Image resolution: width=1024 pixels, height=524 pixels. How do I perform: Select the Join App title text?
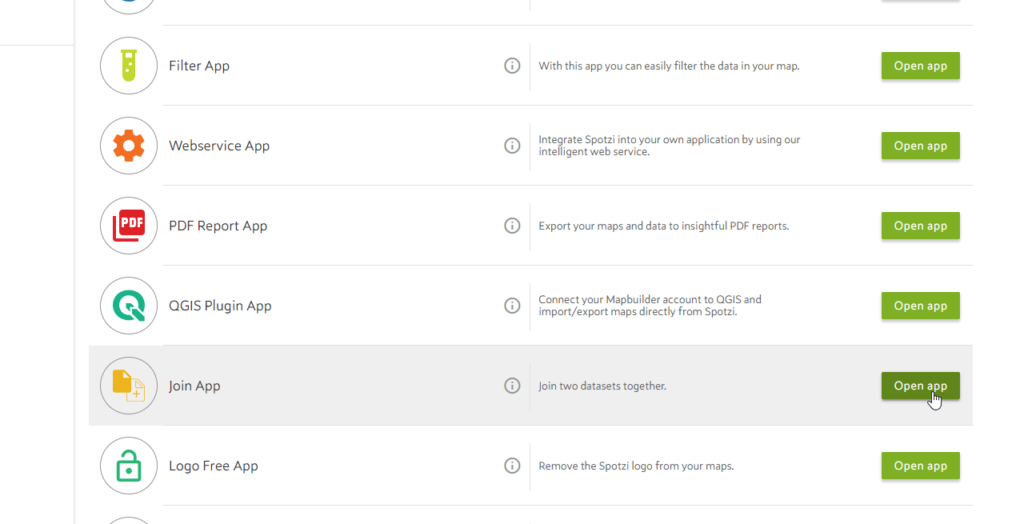[195, 386]
